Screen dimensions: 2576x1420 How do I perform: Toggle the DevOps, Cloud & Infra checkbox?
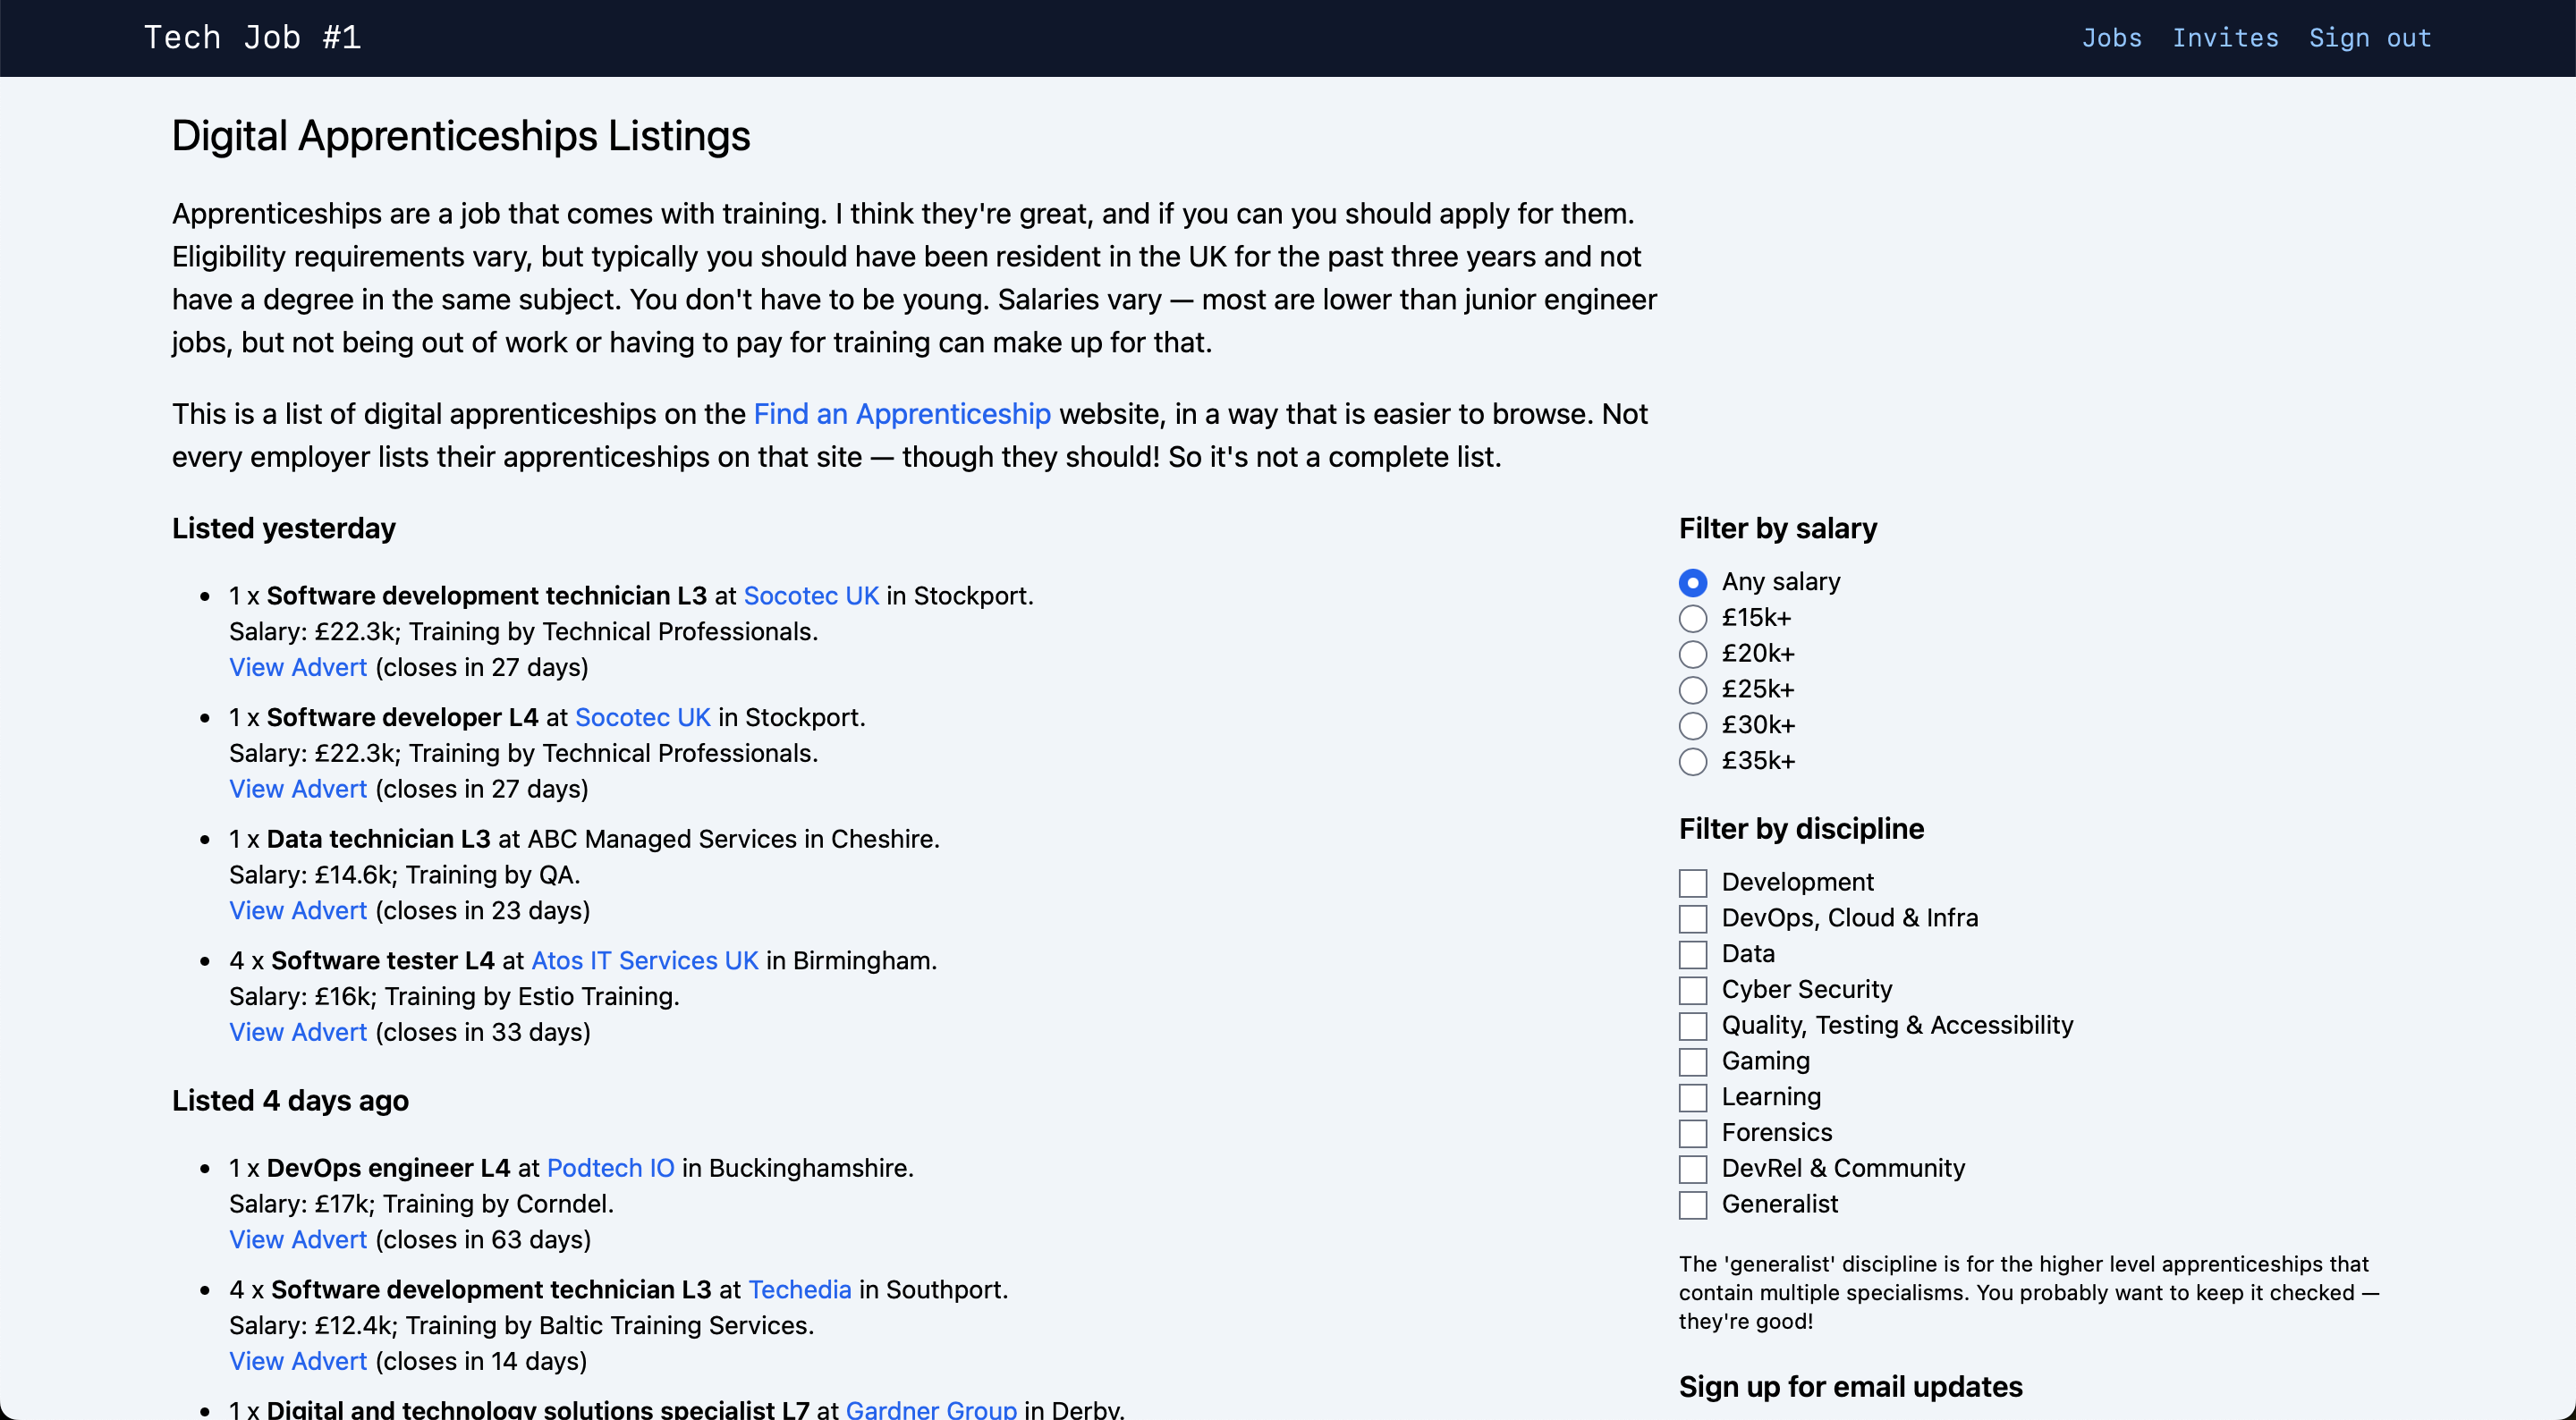click(x=1692, y=919)
